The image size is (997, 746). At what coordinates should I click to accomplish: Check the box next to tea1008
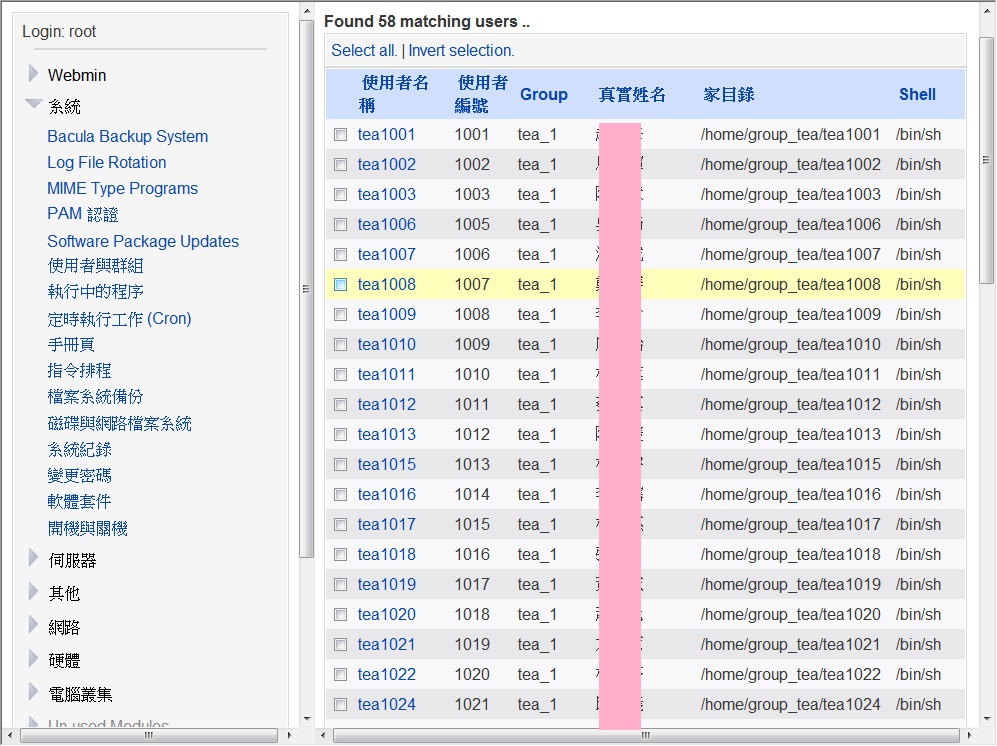point(341,284)
